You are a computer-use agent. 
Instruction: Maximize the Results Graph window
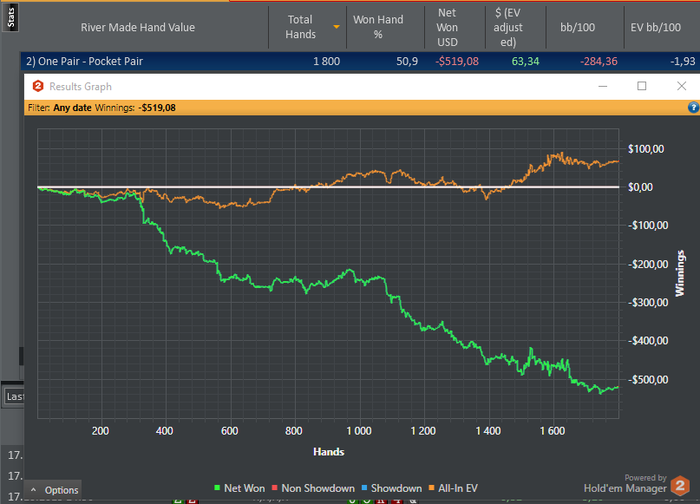(642, 86)
